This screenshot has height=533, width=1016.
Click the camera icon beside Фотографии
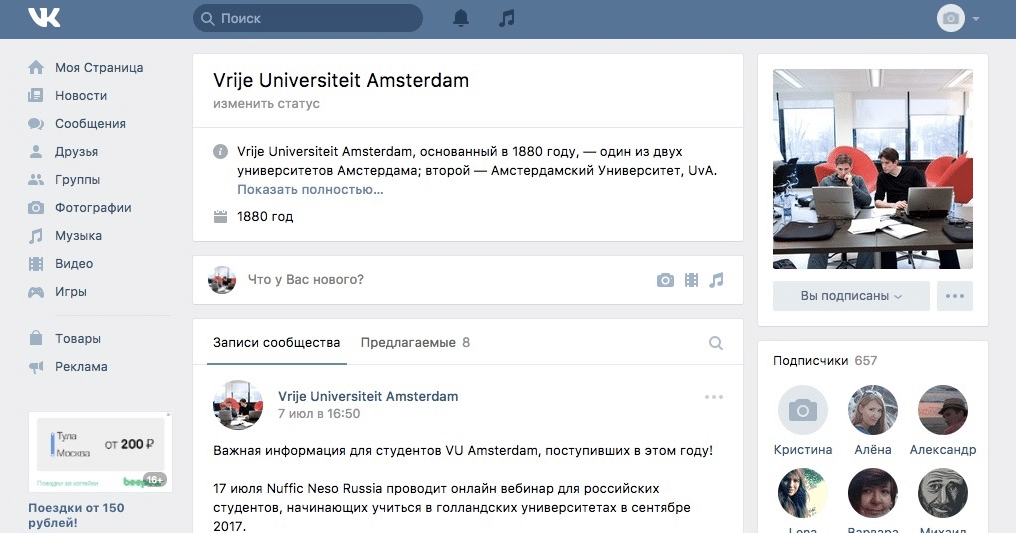[x=36, y=208]
